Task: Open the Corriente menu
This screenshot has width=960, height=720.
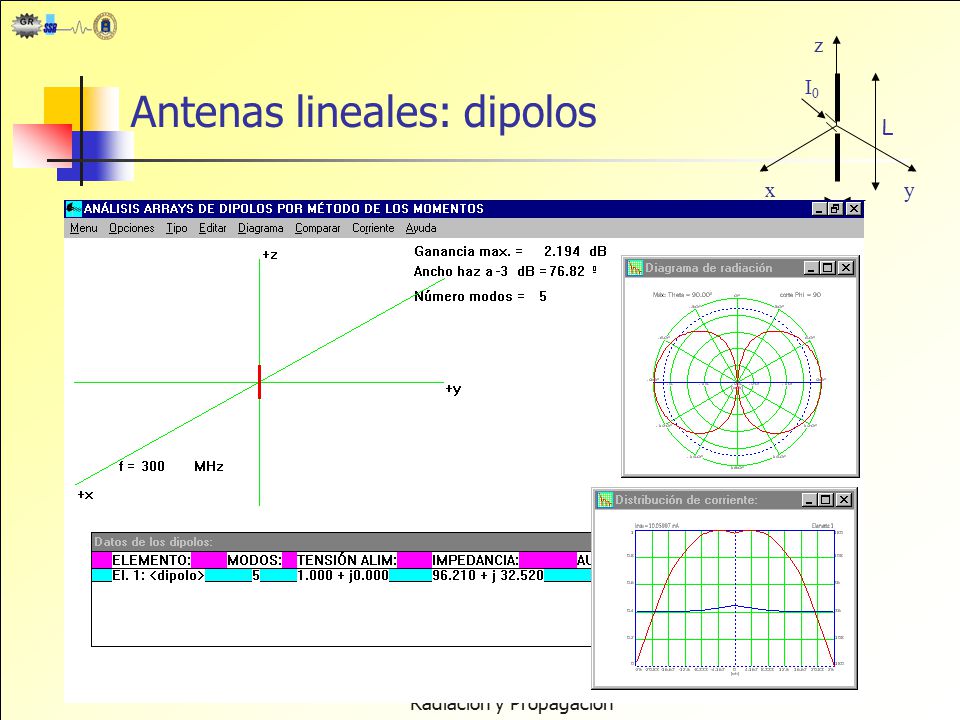Action: (x=373, y=228)
